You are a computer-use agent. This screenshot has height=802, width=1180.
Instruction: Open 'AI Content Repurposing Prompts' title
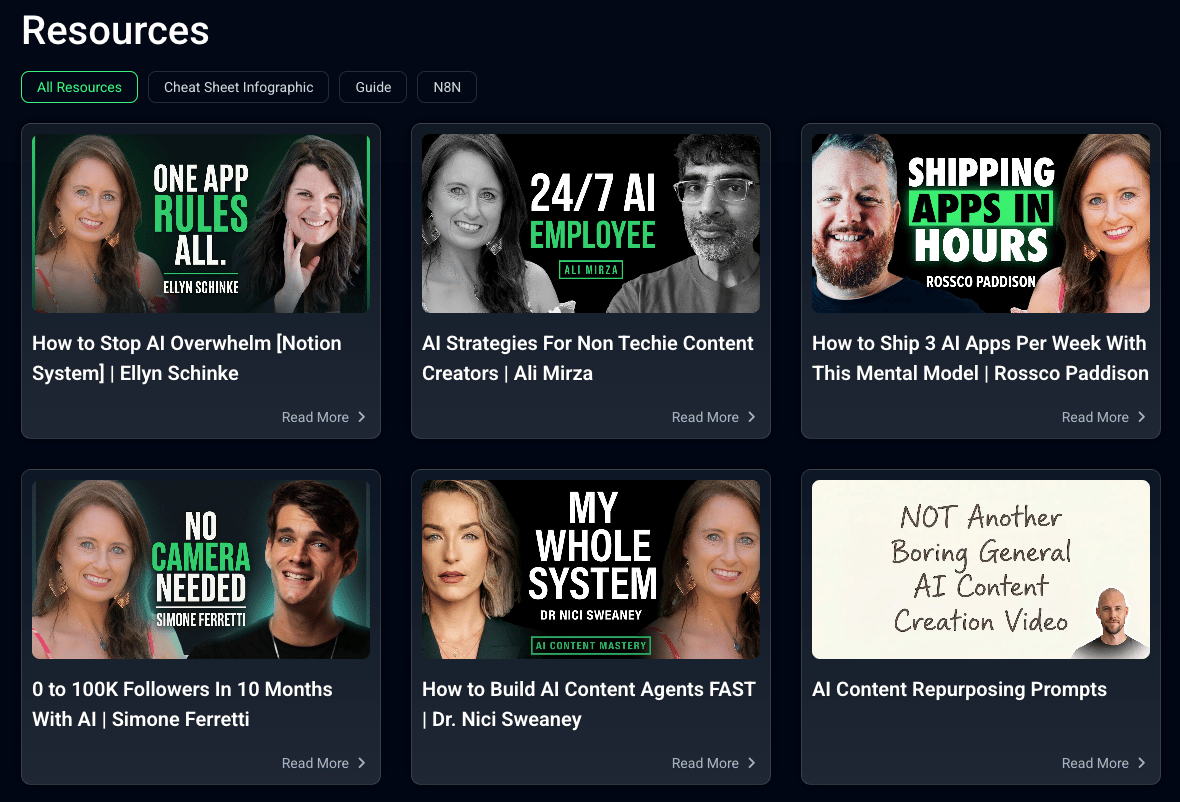point(960,689)
